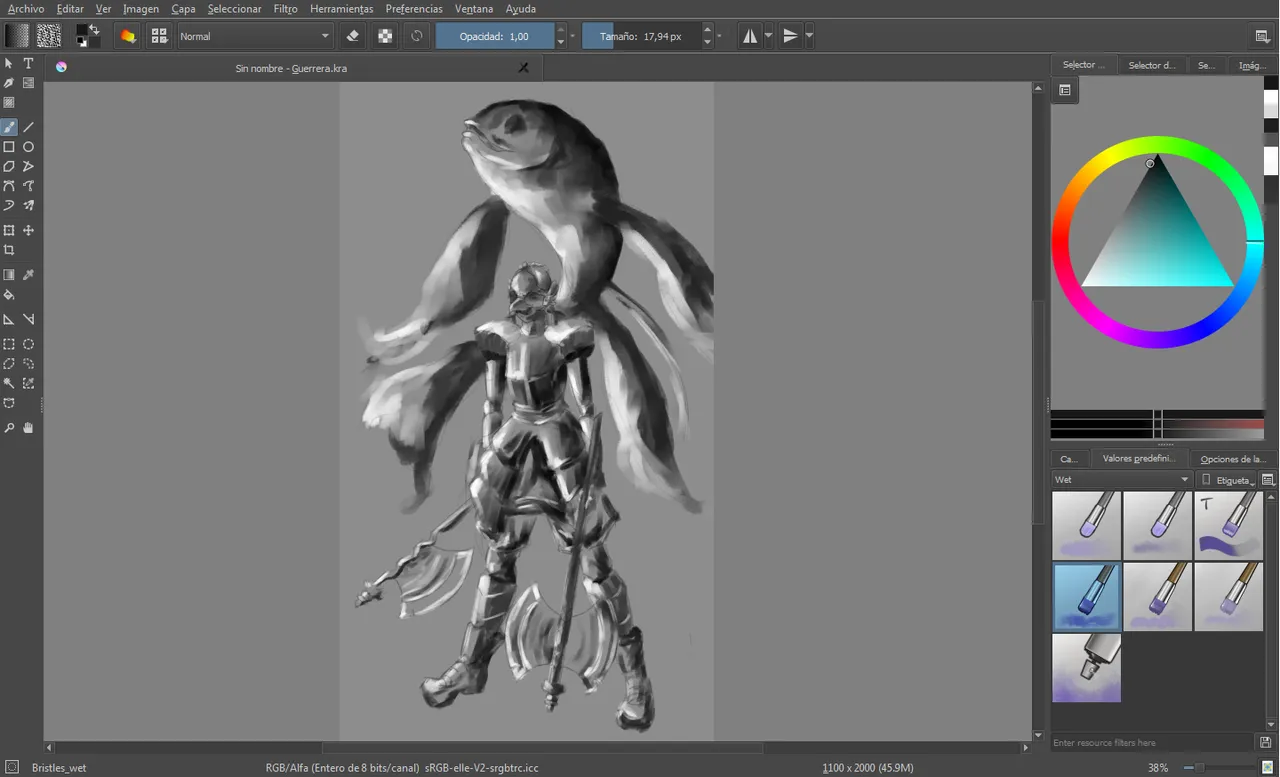This screenshot has height=777, width=1280.
Task: Select the Dynamic brush tool
Action: (x=9, y=205)
